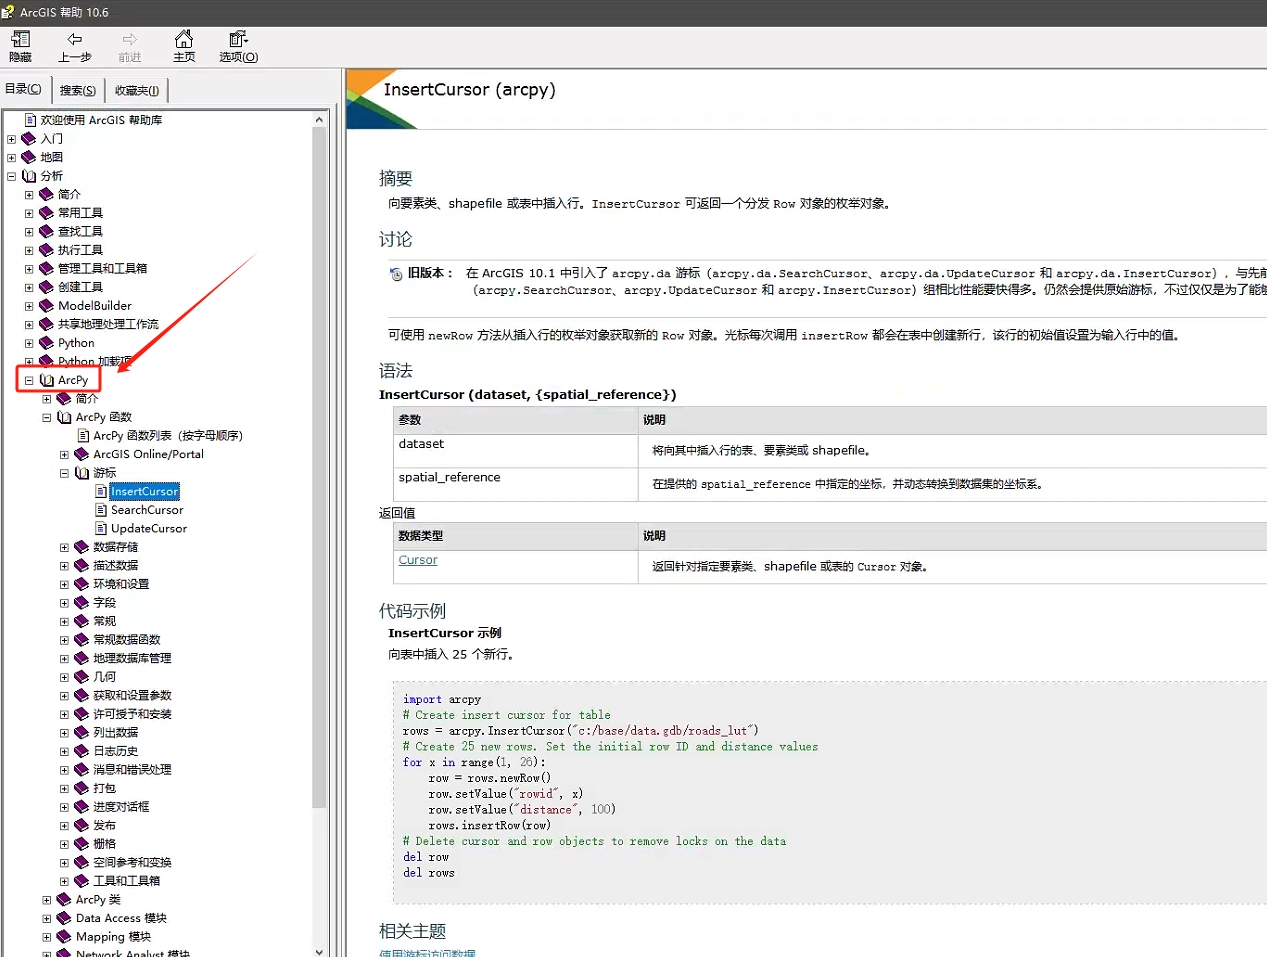The height and width of the screenshot is (957, 1267).
Task: Click the spatial_reference parameter cell
Action: click(x=517, y=484)
